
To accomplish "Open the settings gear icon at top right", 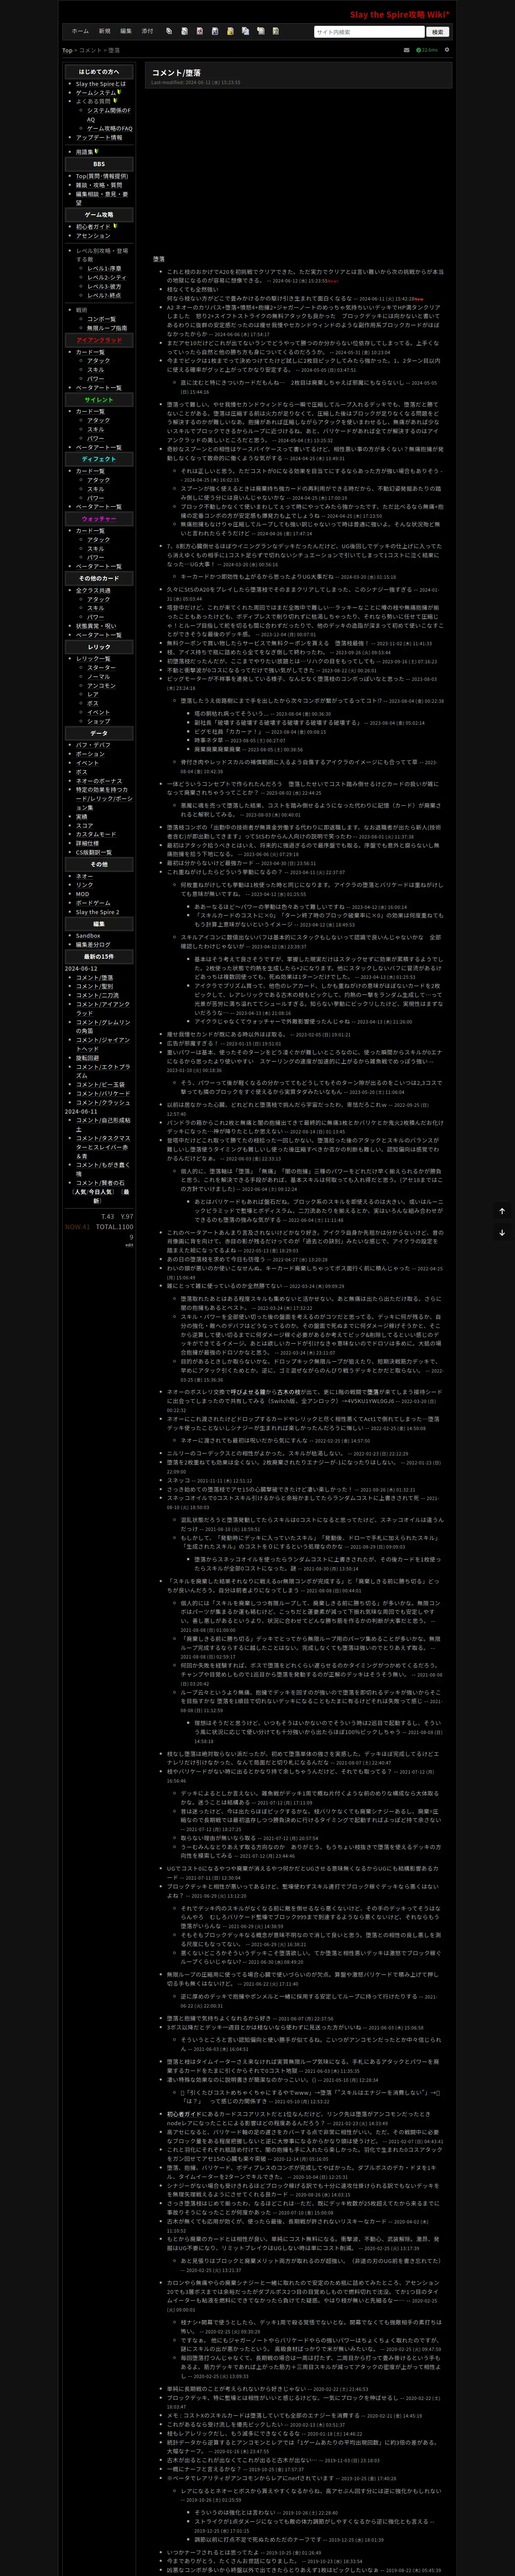I will 447,49.
